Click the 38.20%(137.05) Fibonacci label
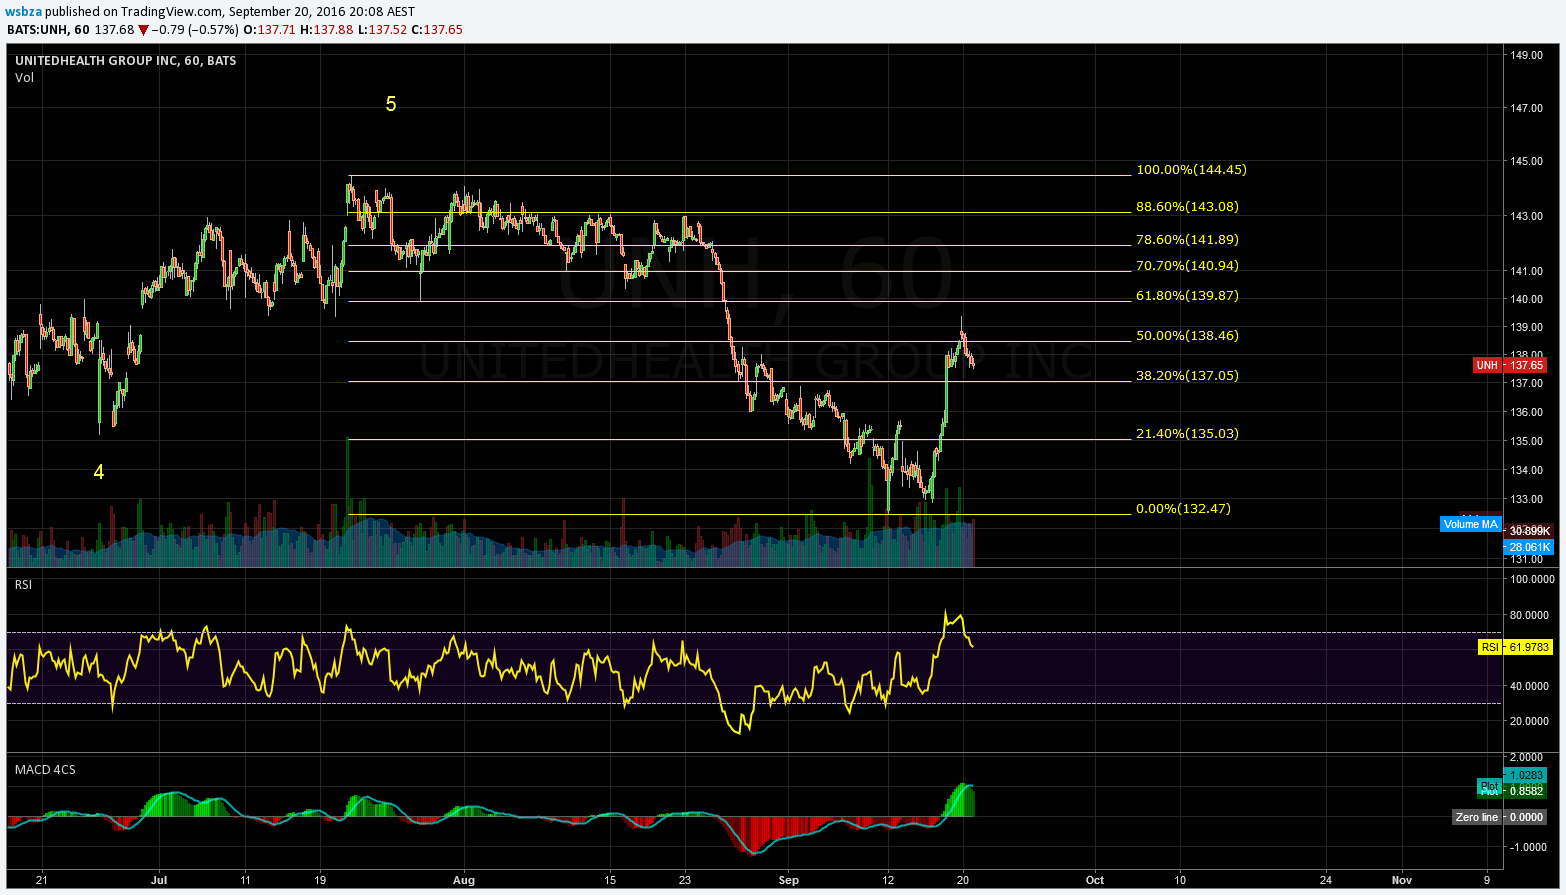The image size is (1566, 895). pos(1188,376)
